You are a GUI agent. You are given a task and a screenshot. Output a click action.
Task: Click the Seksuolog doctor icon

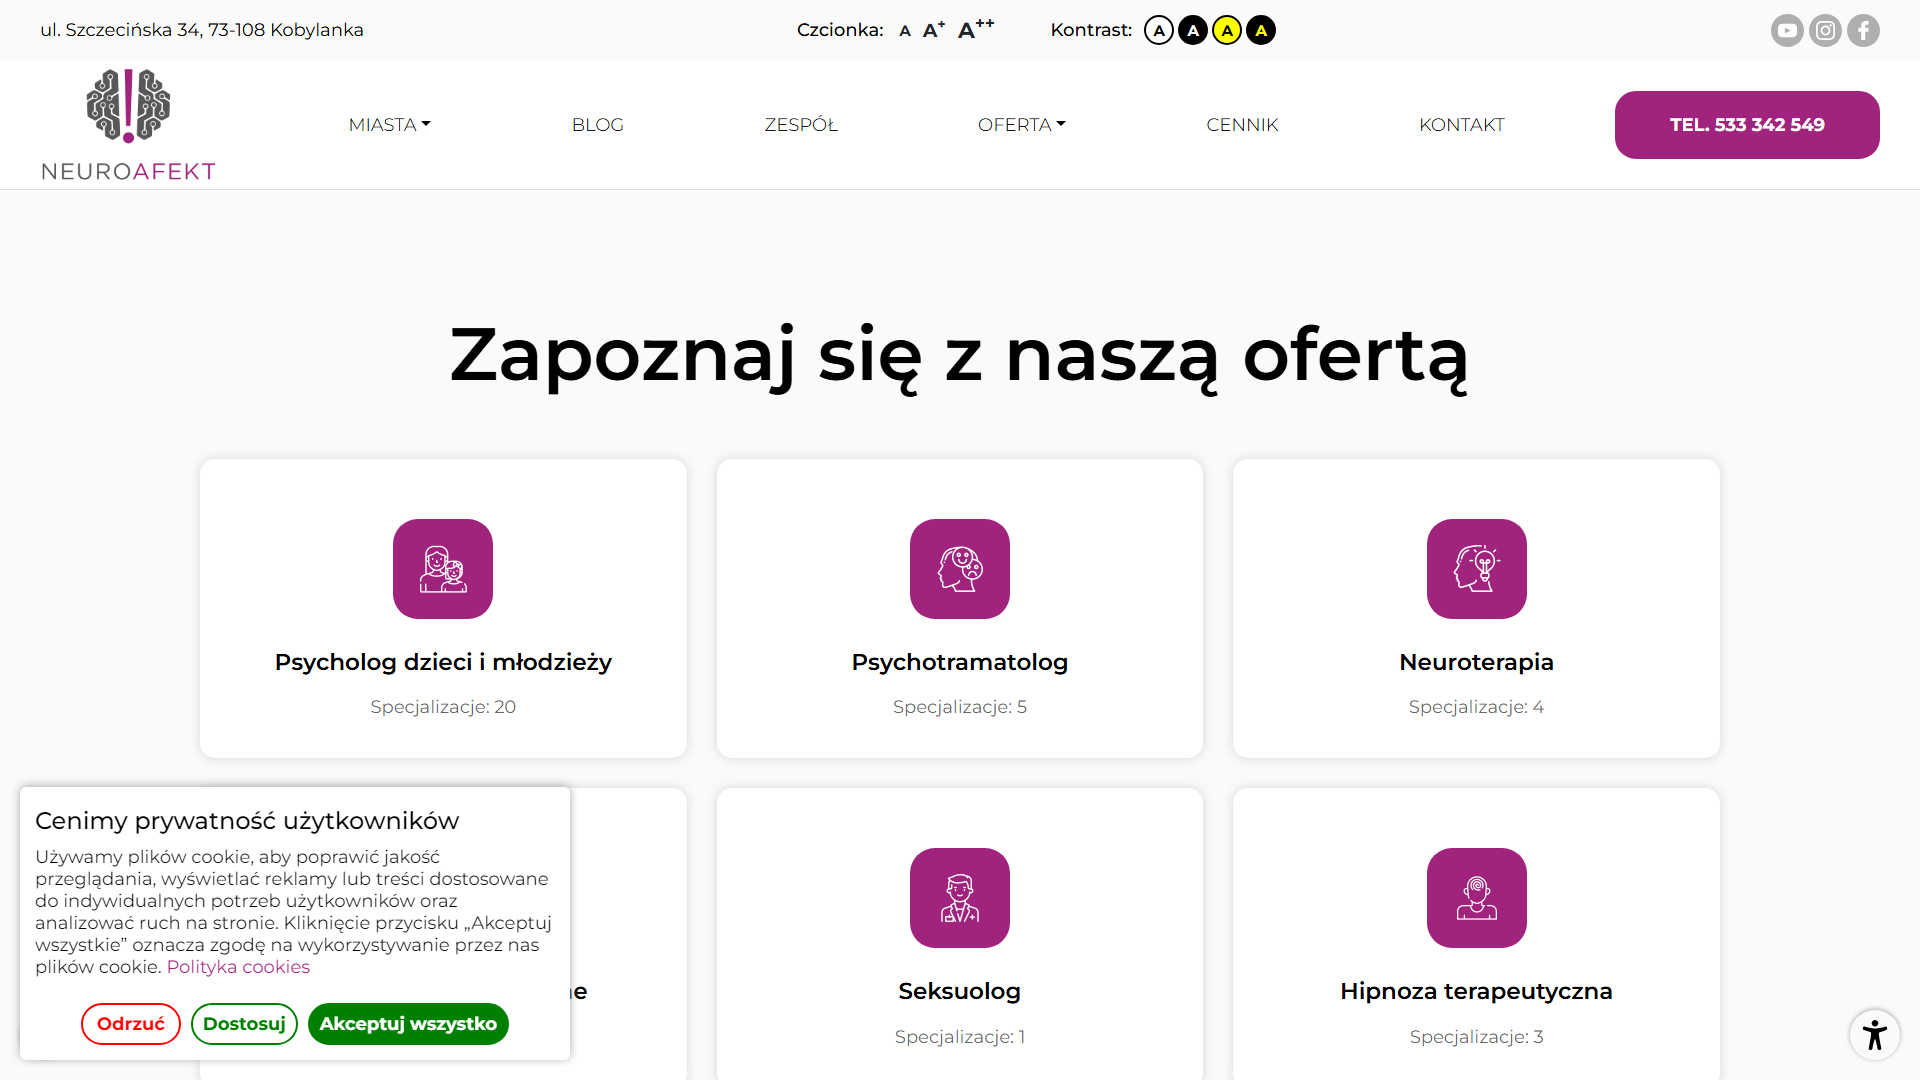point(960,898)
